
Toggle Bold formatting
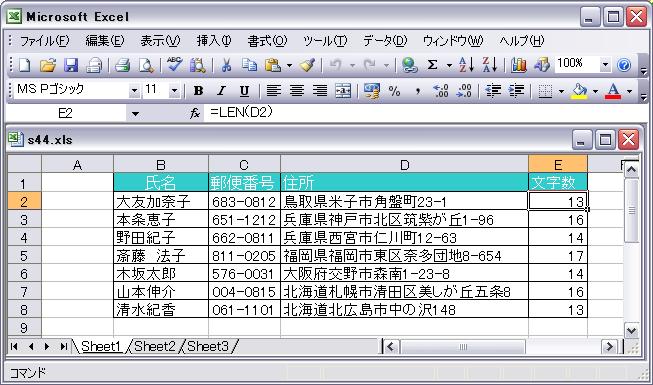[x=199, y=90]
